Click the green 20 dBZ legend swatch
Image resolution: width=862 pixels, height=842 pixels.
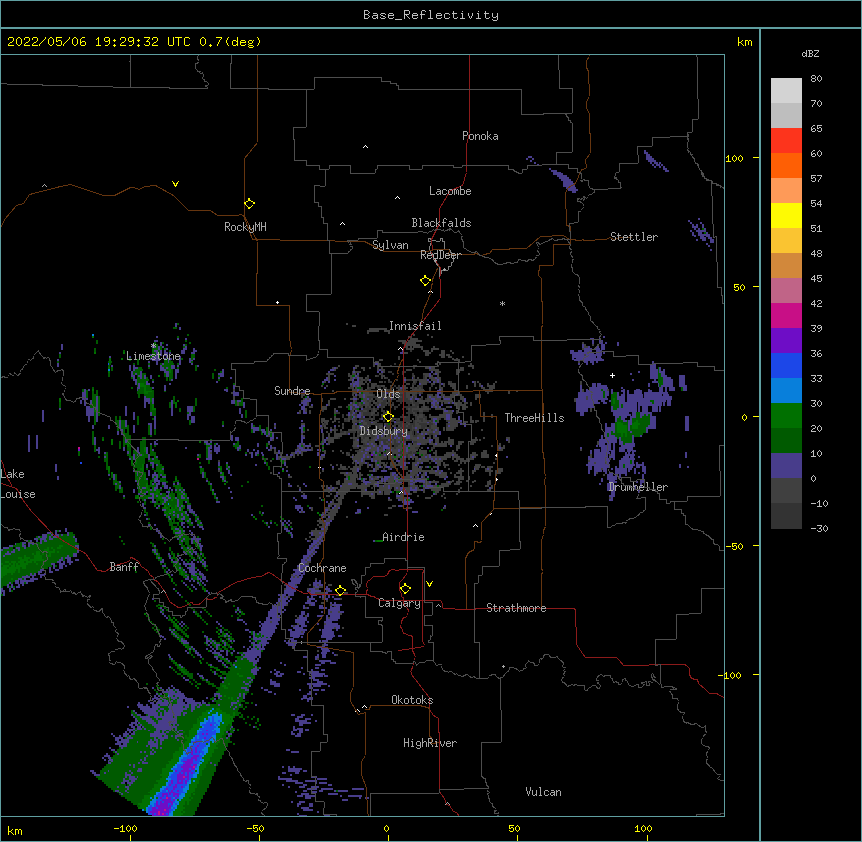click(786, 416)
